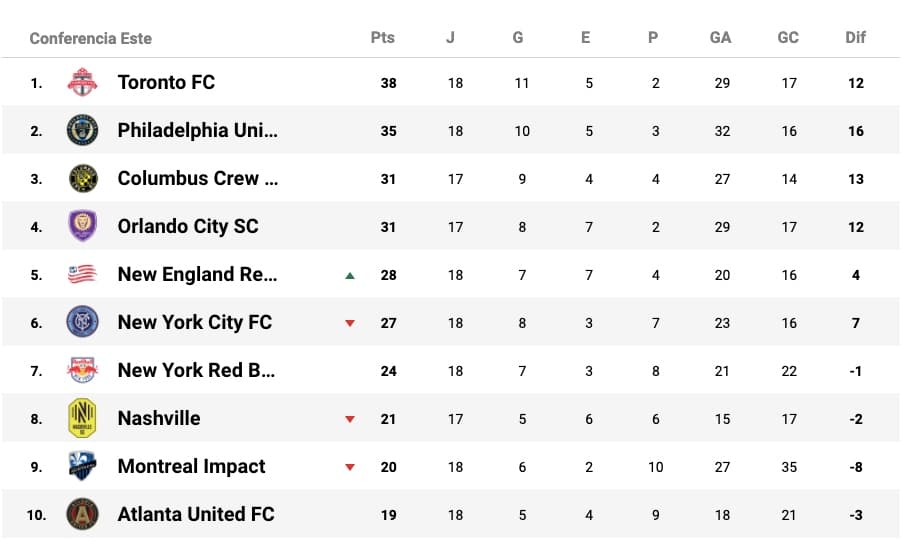
Task: Open the Montreal Impact team link
Action: pyautogui.click(x=192, y=466)
